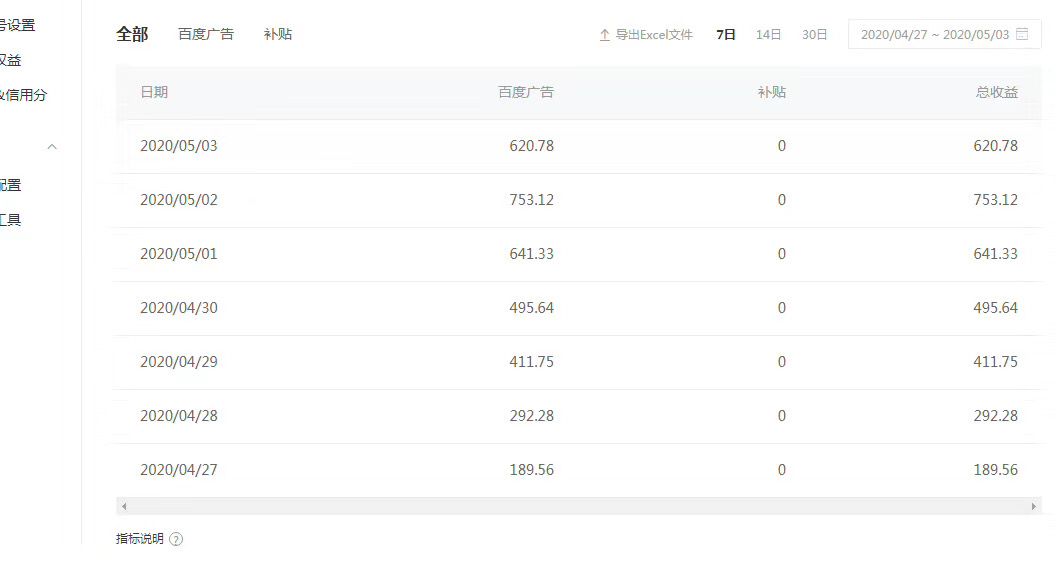Click 641.33 in the 百度广告 column
The image size is (1056, 564).
click(531, 254)
